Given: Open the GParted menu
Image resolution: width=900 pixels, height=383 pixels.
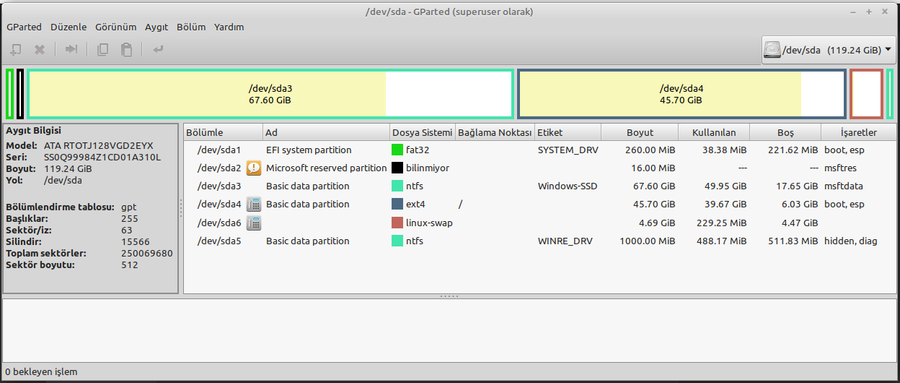Looking at the screenshot, I should (24, 27).
